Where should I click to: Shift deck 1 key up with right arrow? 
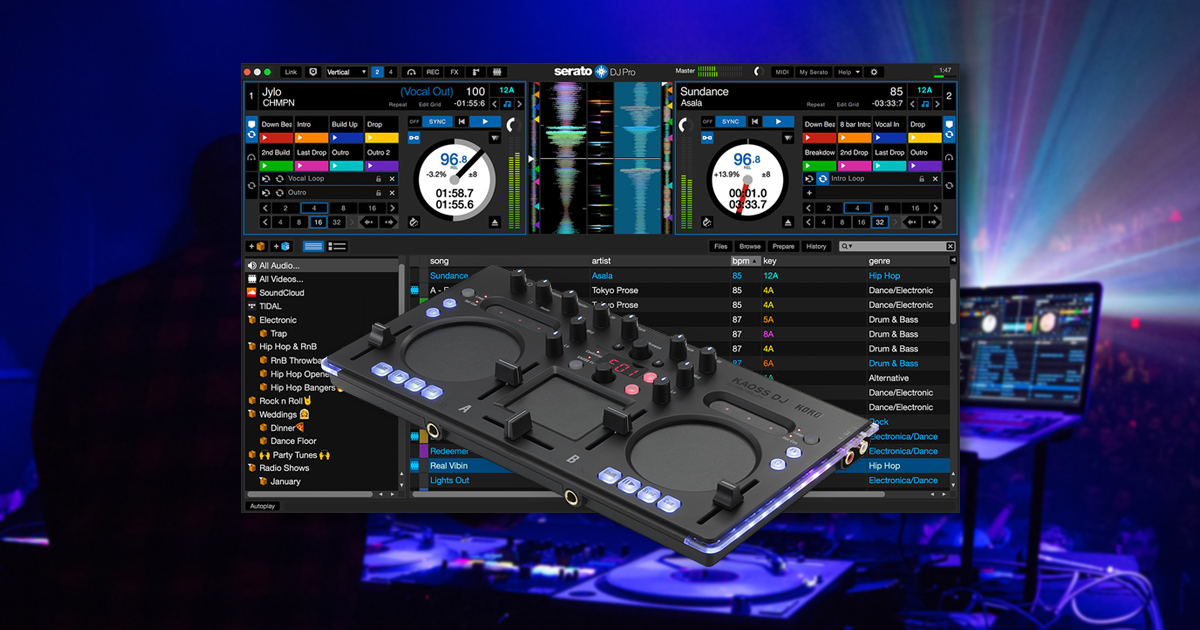tap(520, 104)
